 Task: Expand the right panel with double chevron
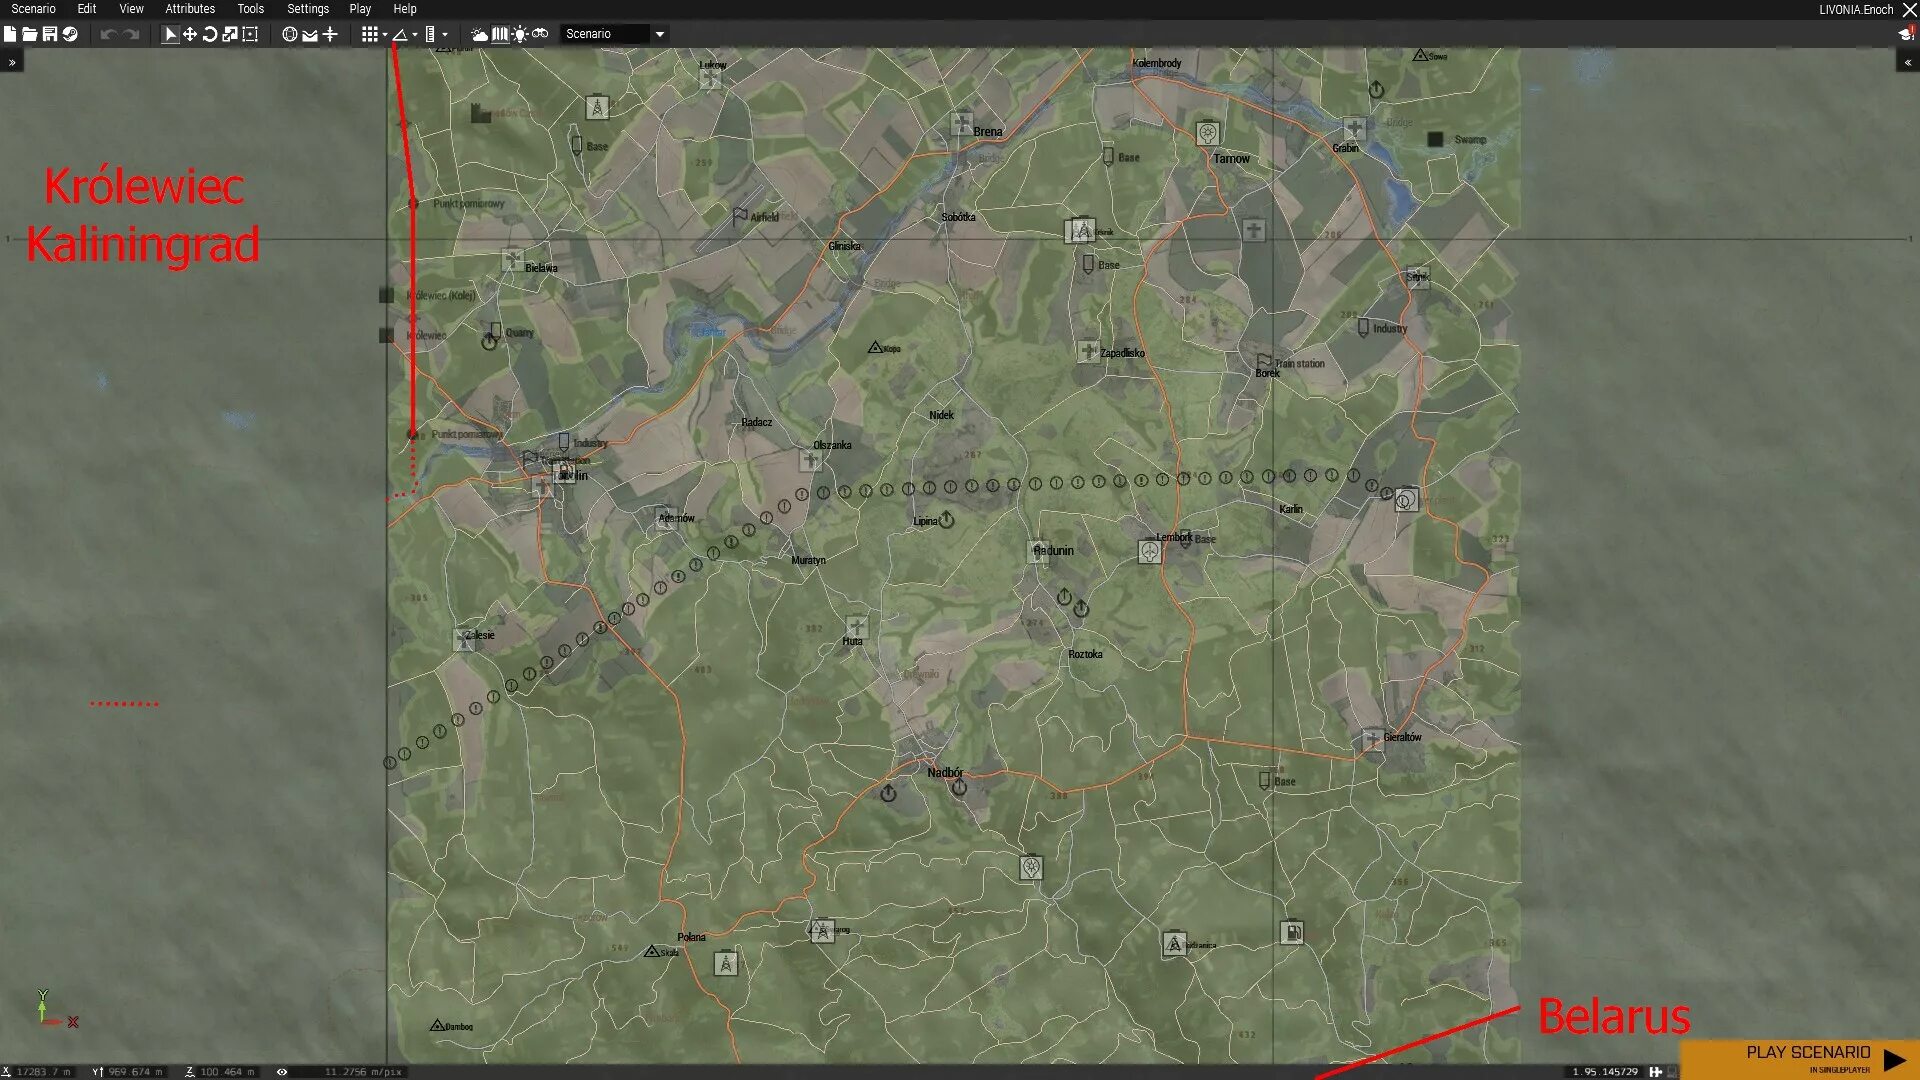point(1907,62)
